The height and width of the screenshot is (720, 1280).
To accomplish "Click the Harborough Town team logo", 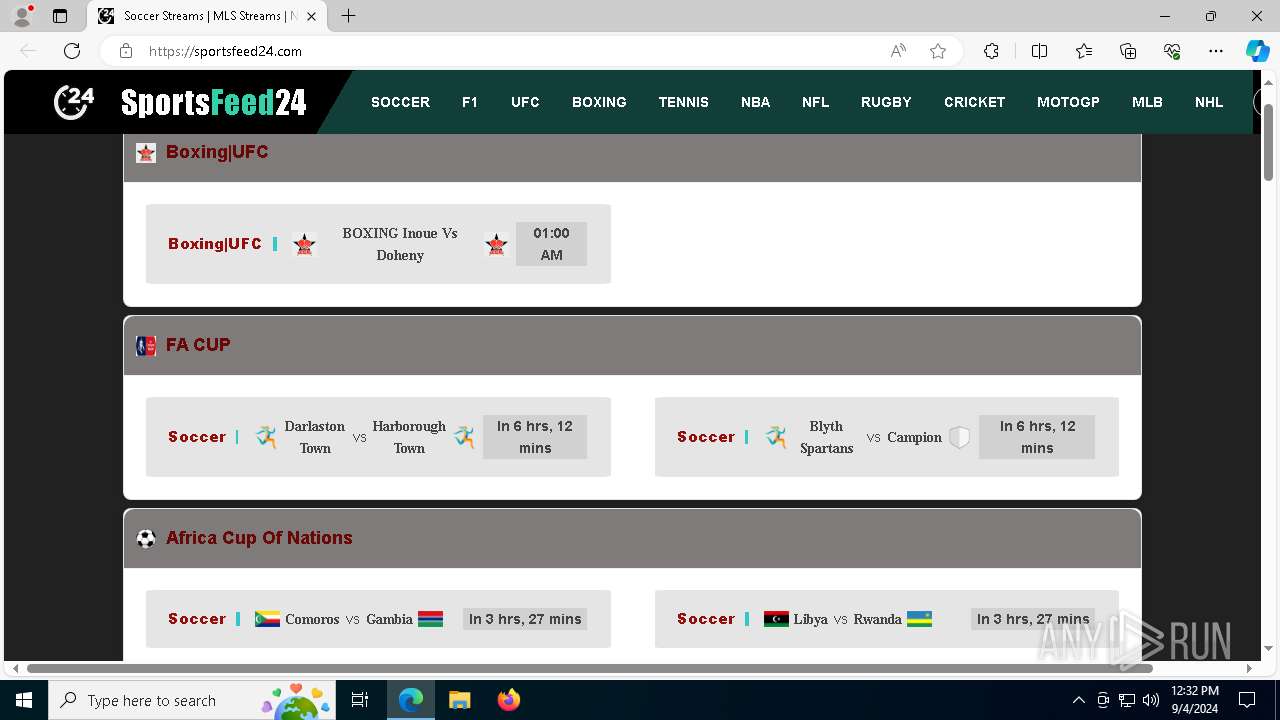I will pos(464,437).
